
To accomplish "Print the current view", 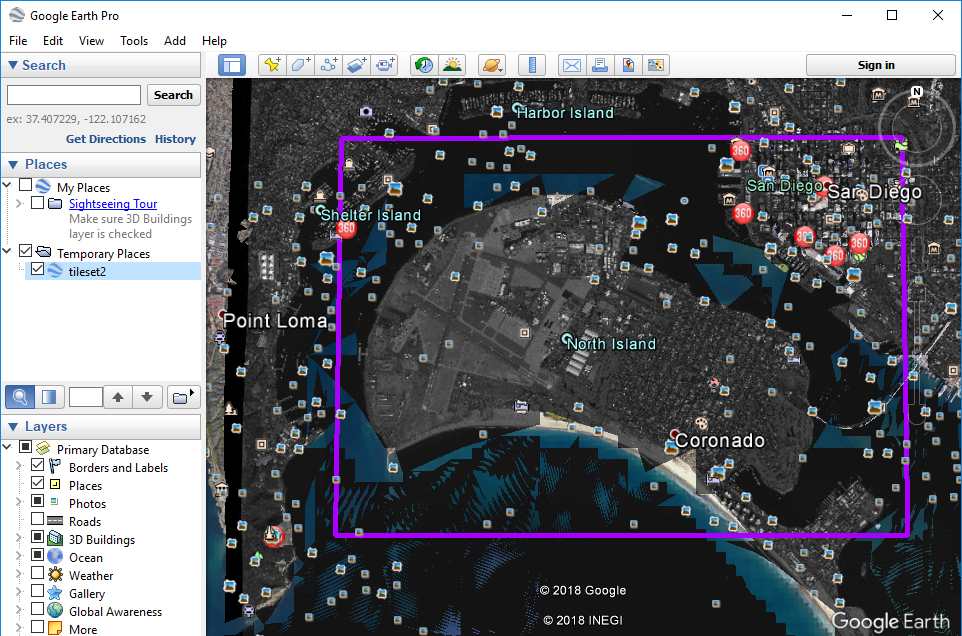I will [x=600, y=65].
